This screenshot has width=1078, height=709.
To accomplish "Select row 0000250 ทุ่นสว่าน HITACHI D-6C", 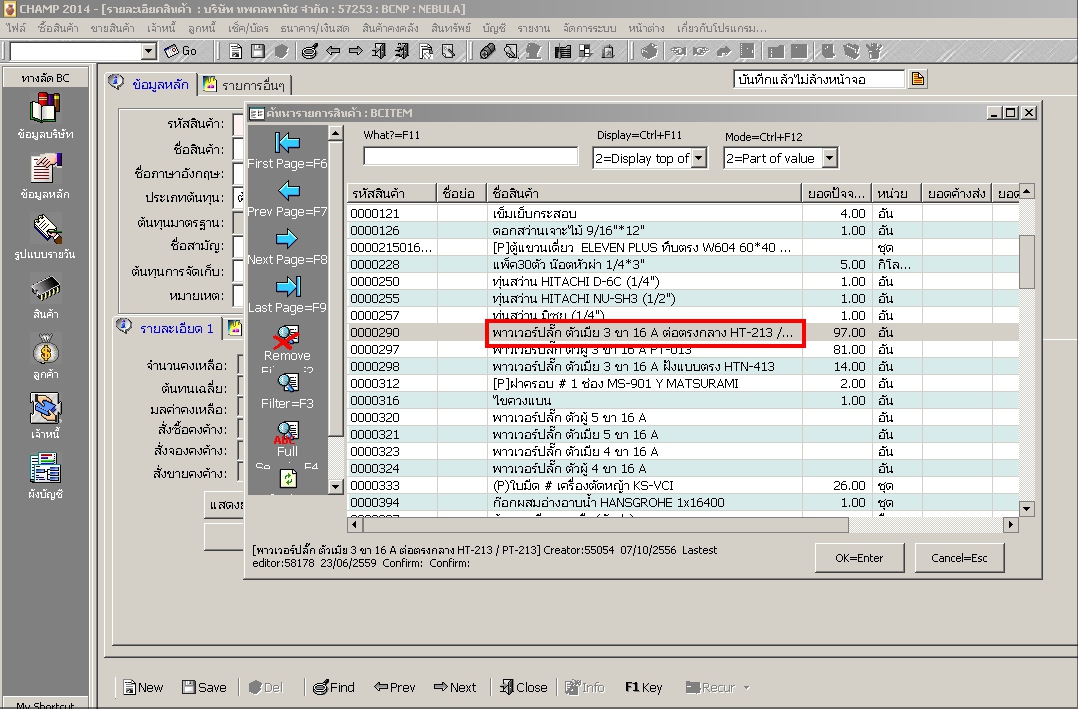I will [683, 281].
